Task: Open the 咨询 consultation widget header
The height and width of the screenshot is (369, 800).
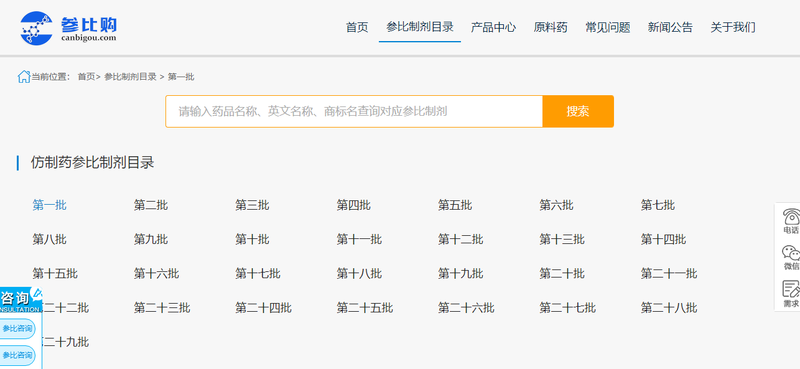Action: pyautogui.click(x=21, y=300)
